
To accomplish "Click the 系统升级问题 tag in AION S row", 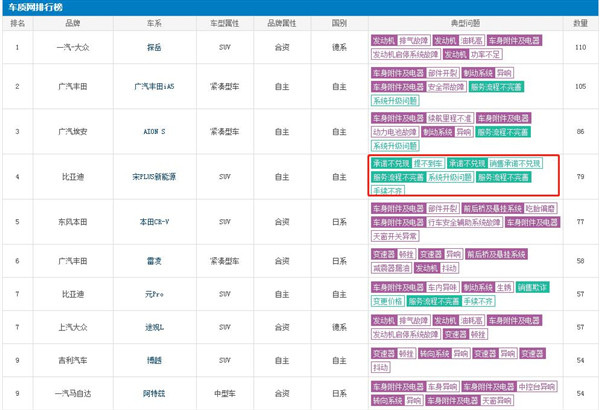I will [395, 146].
